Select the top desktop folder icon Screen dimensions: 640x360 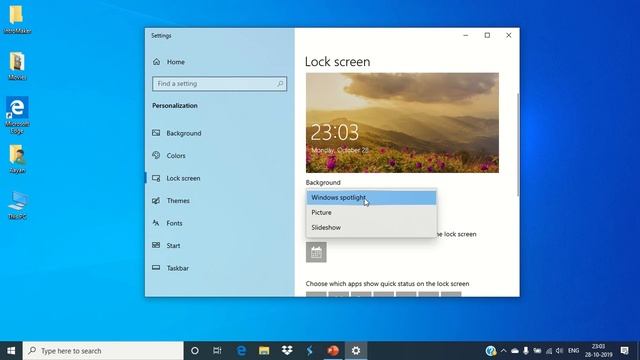17,19
